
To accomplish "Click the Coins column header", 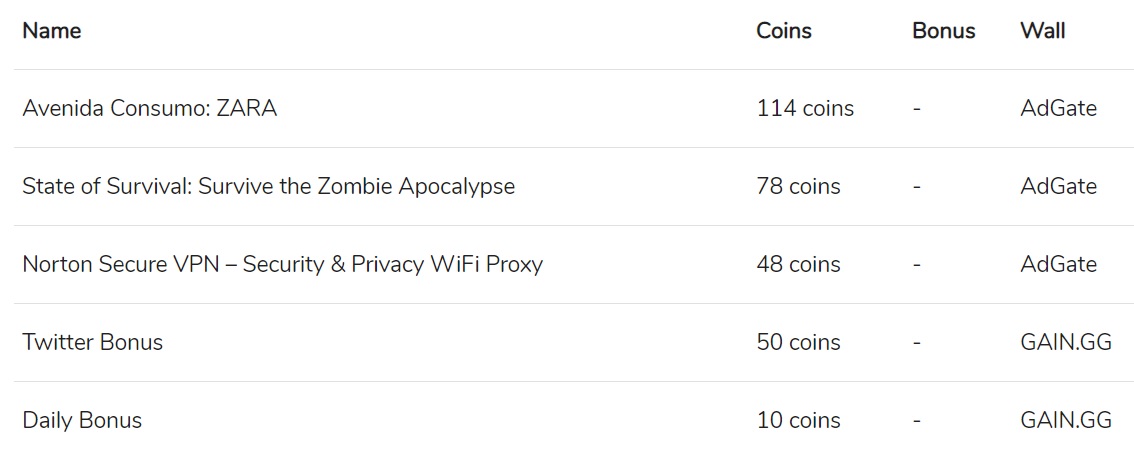I will pos(784,31).
